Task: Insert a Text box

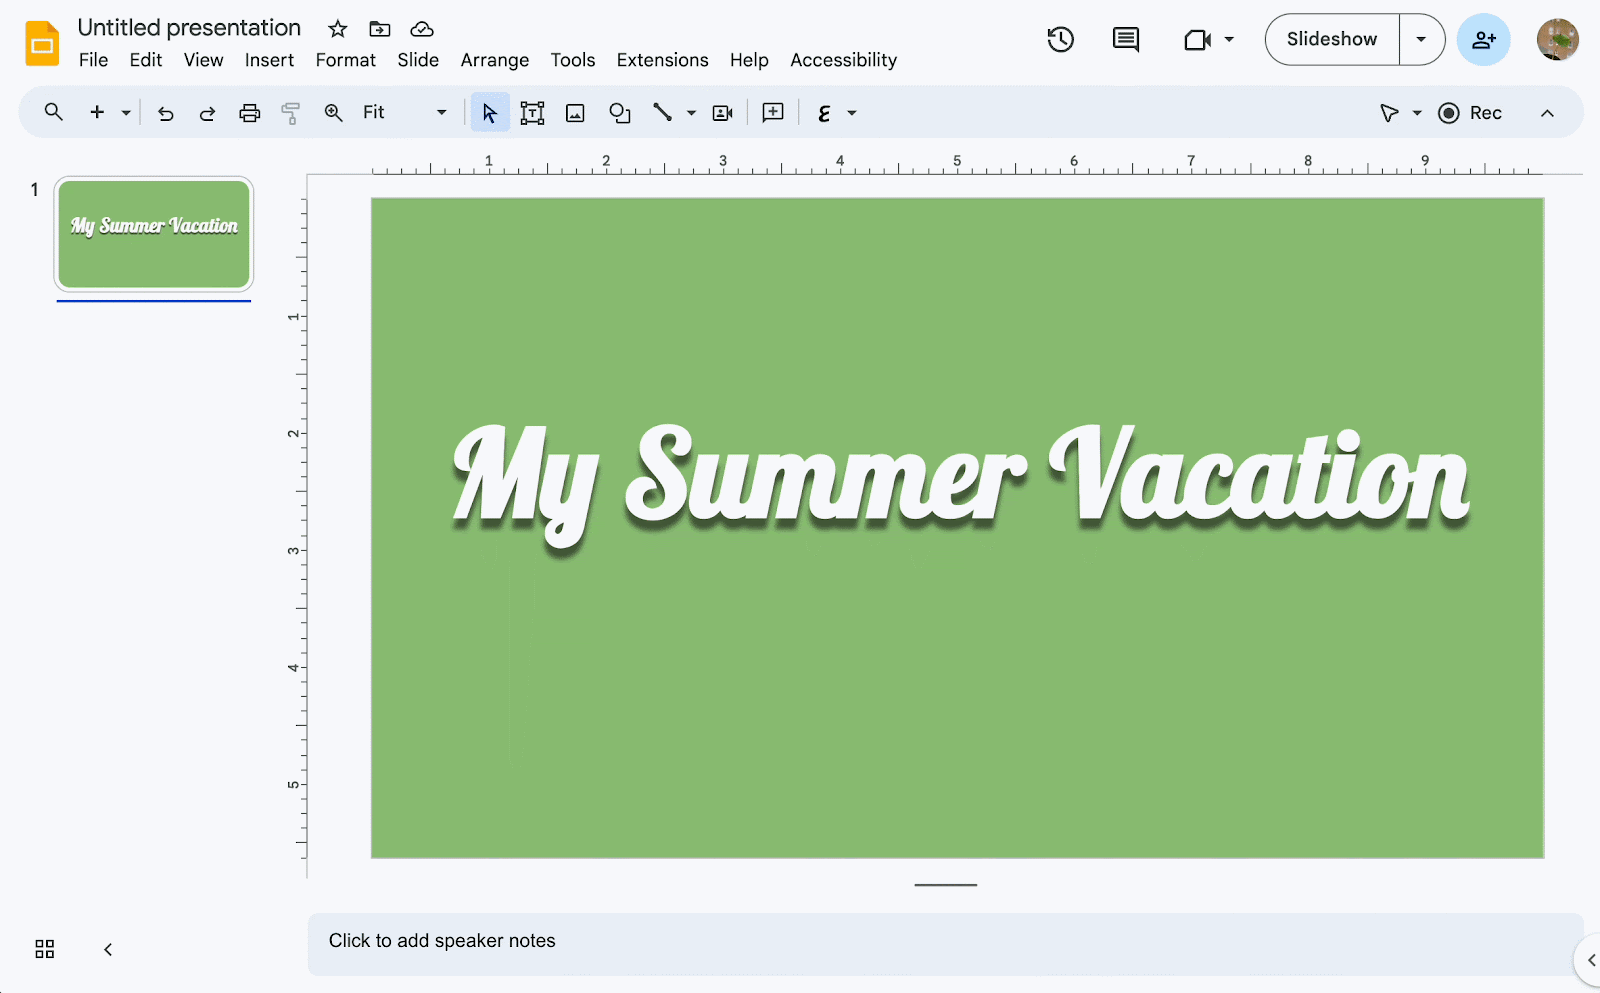Action: tap(533, 113)
